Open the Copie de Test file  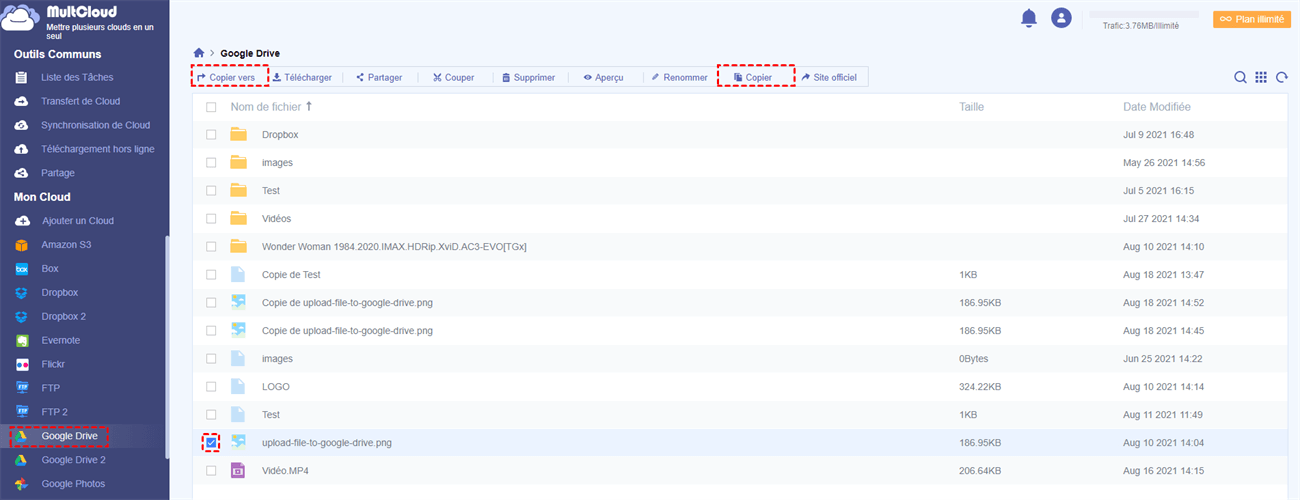pyautogui.click(x=291, y=274)
